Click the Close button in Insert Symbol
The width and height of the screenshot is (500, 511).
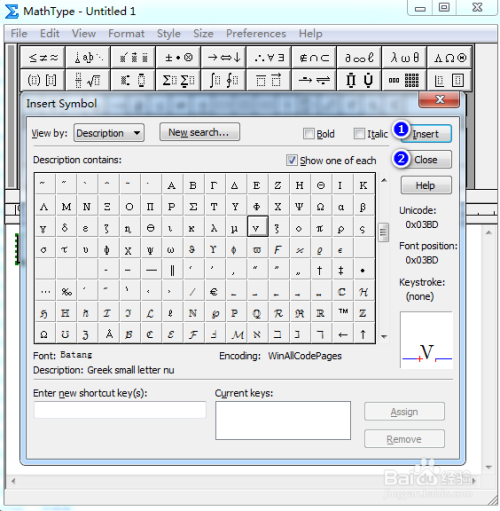pyautogui.click(x=426, y=160)
